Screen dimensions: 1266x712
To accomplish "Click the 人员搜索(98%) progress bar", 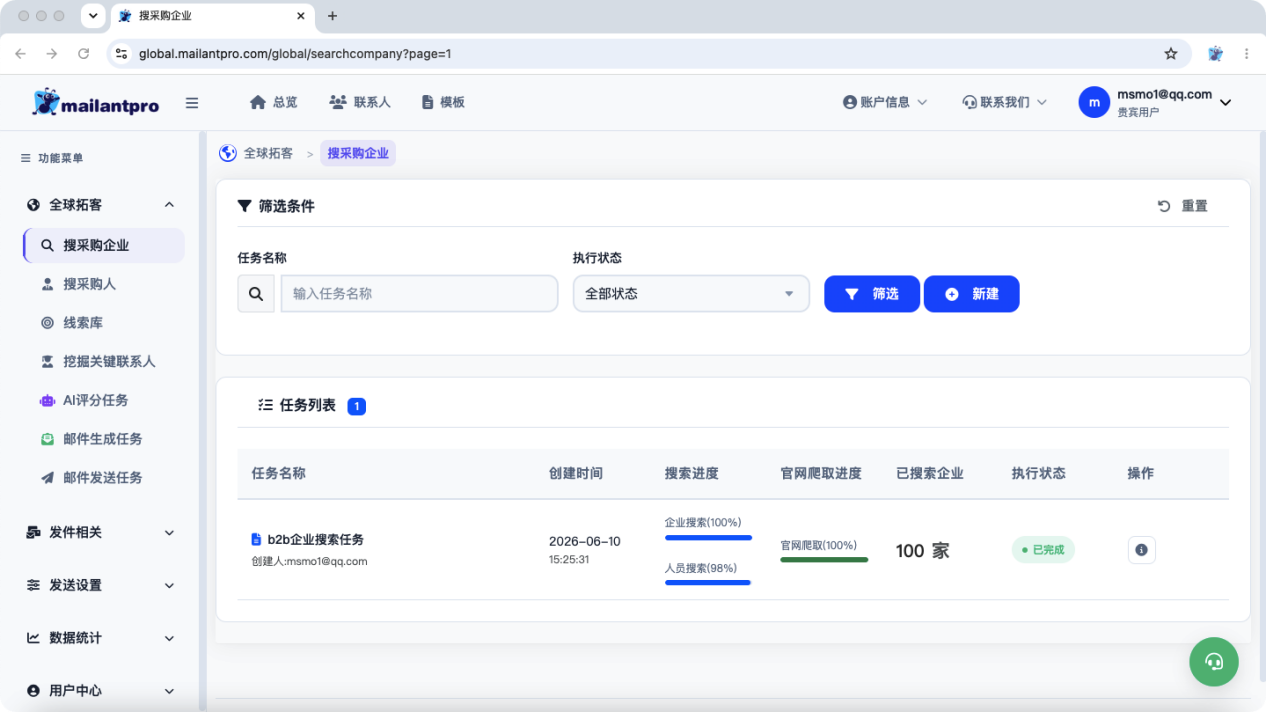I will (x=708, y=582).
